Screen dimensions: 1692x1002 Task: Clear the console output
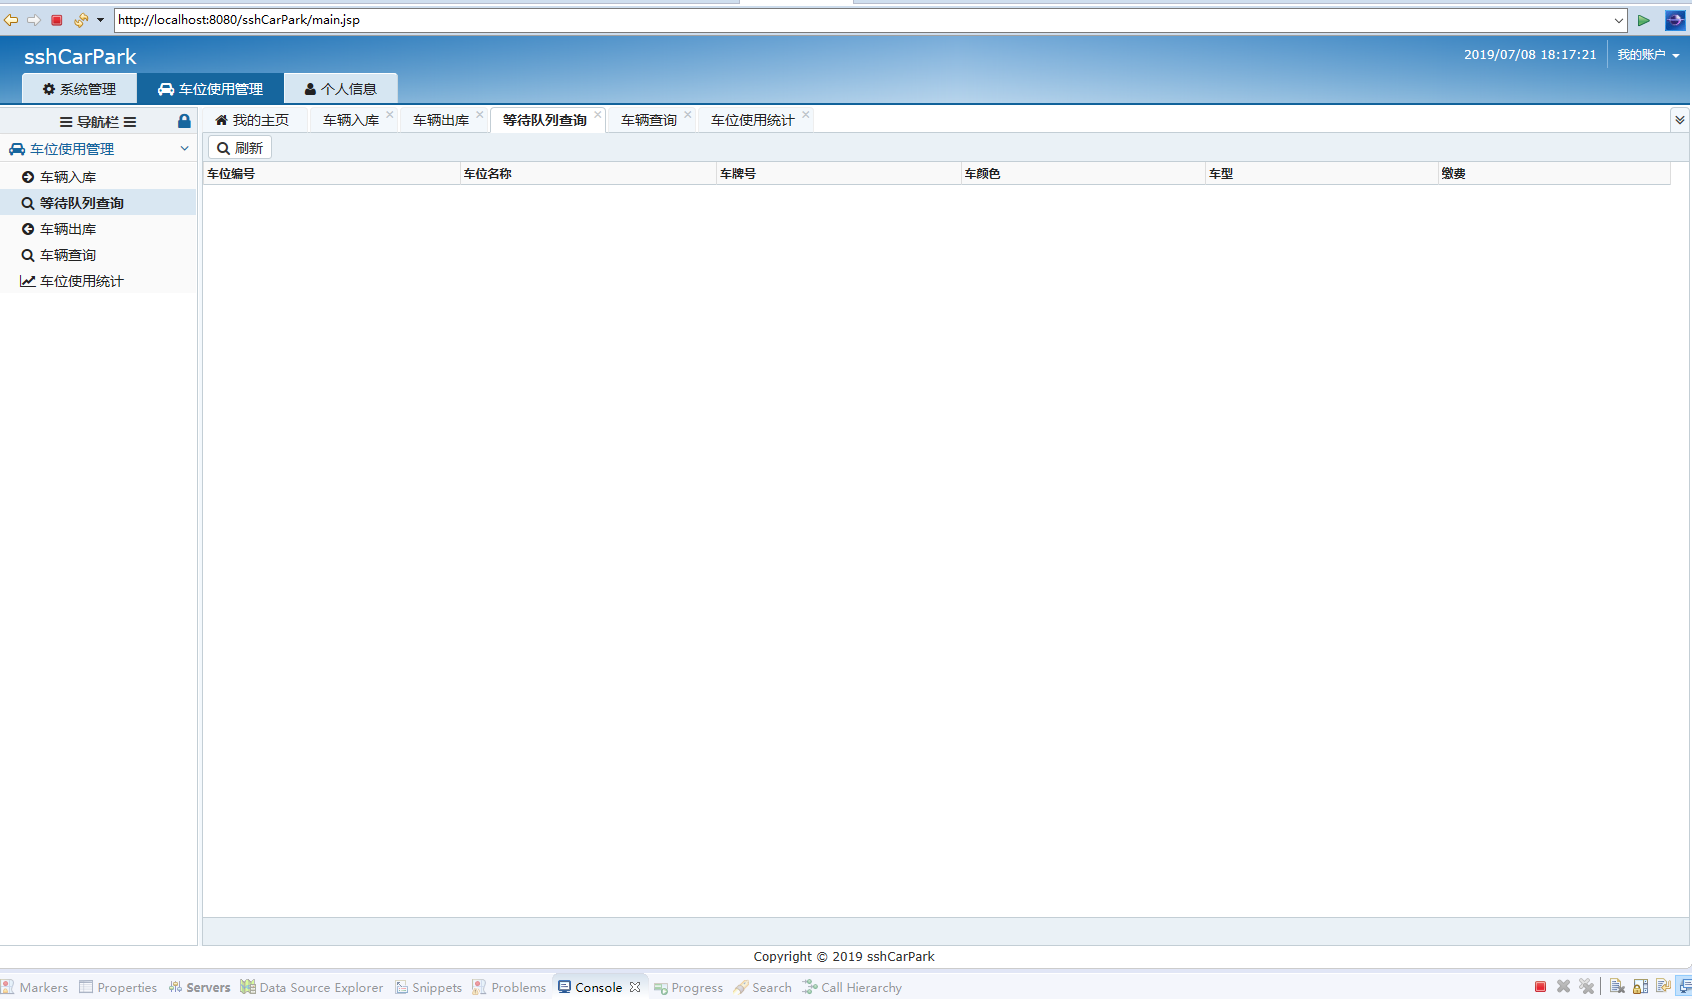[1617, 987]
